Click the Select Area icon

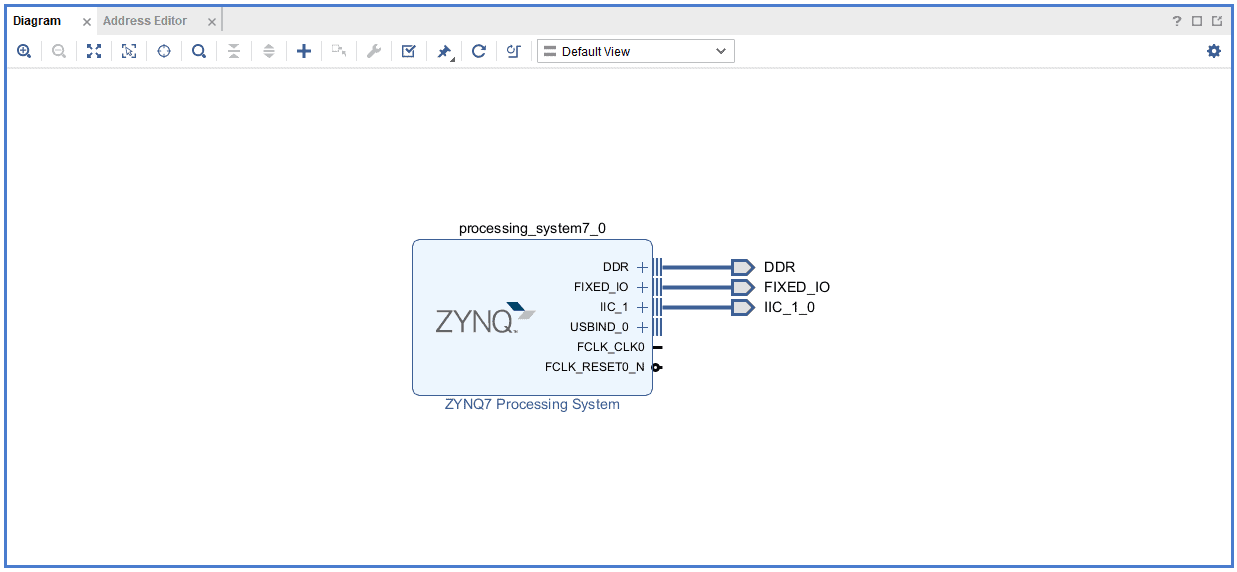click(129, 51)
